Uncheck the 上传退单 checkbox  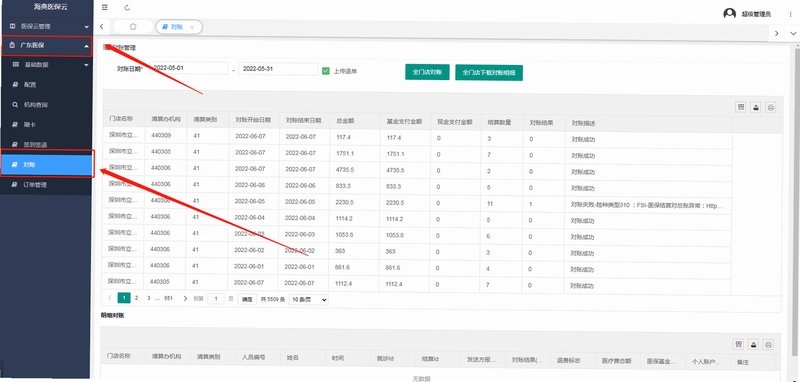point(326,71)
